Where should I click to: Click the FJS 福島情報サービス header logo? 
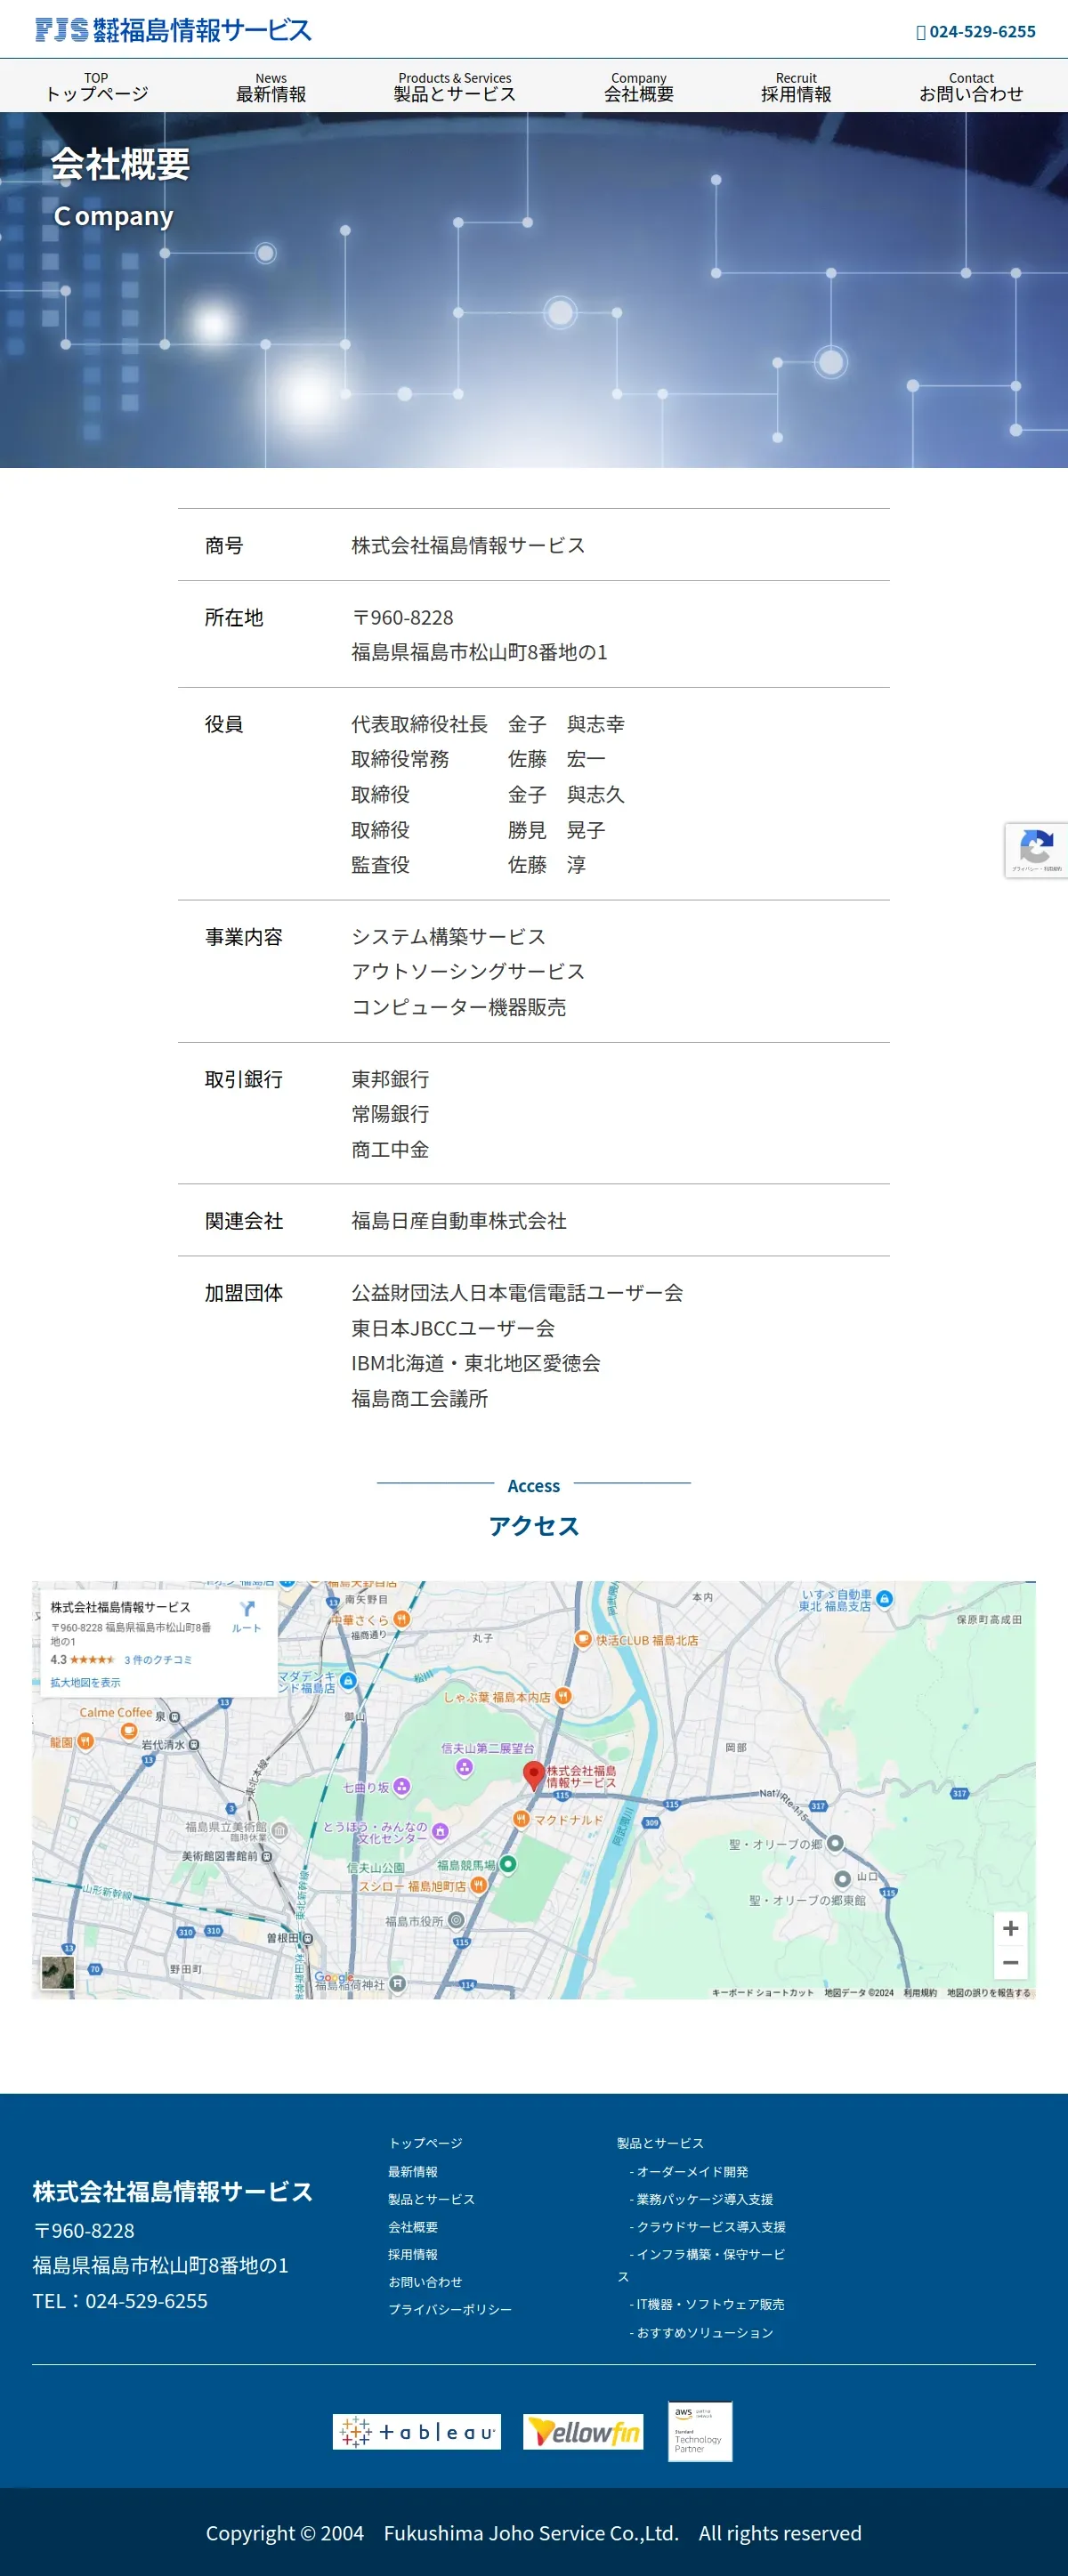[173, 30]
